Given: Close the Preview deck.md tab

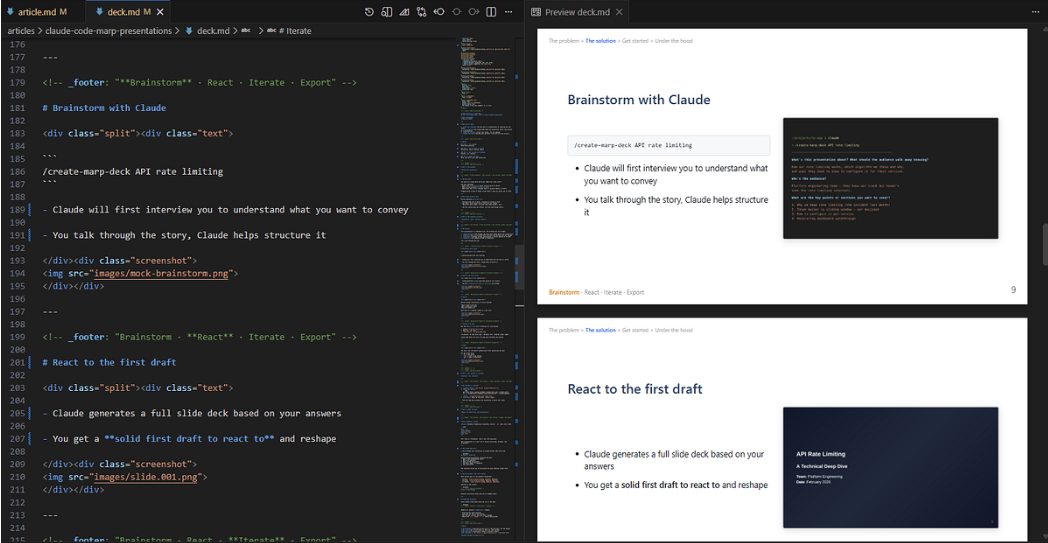Looking at the screenshot, I should 619,12.
